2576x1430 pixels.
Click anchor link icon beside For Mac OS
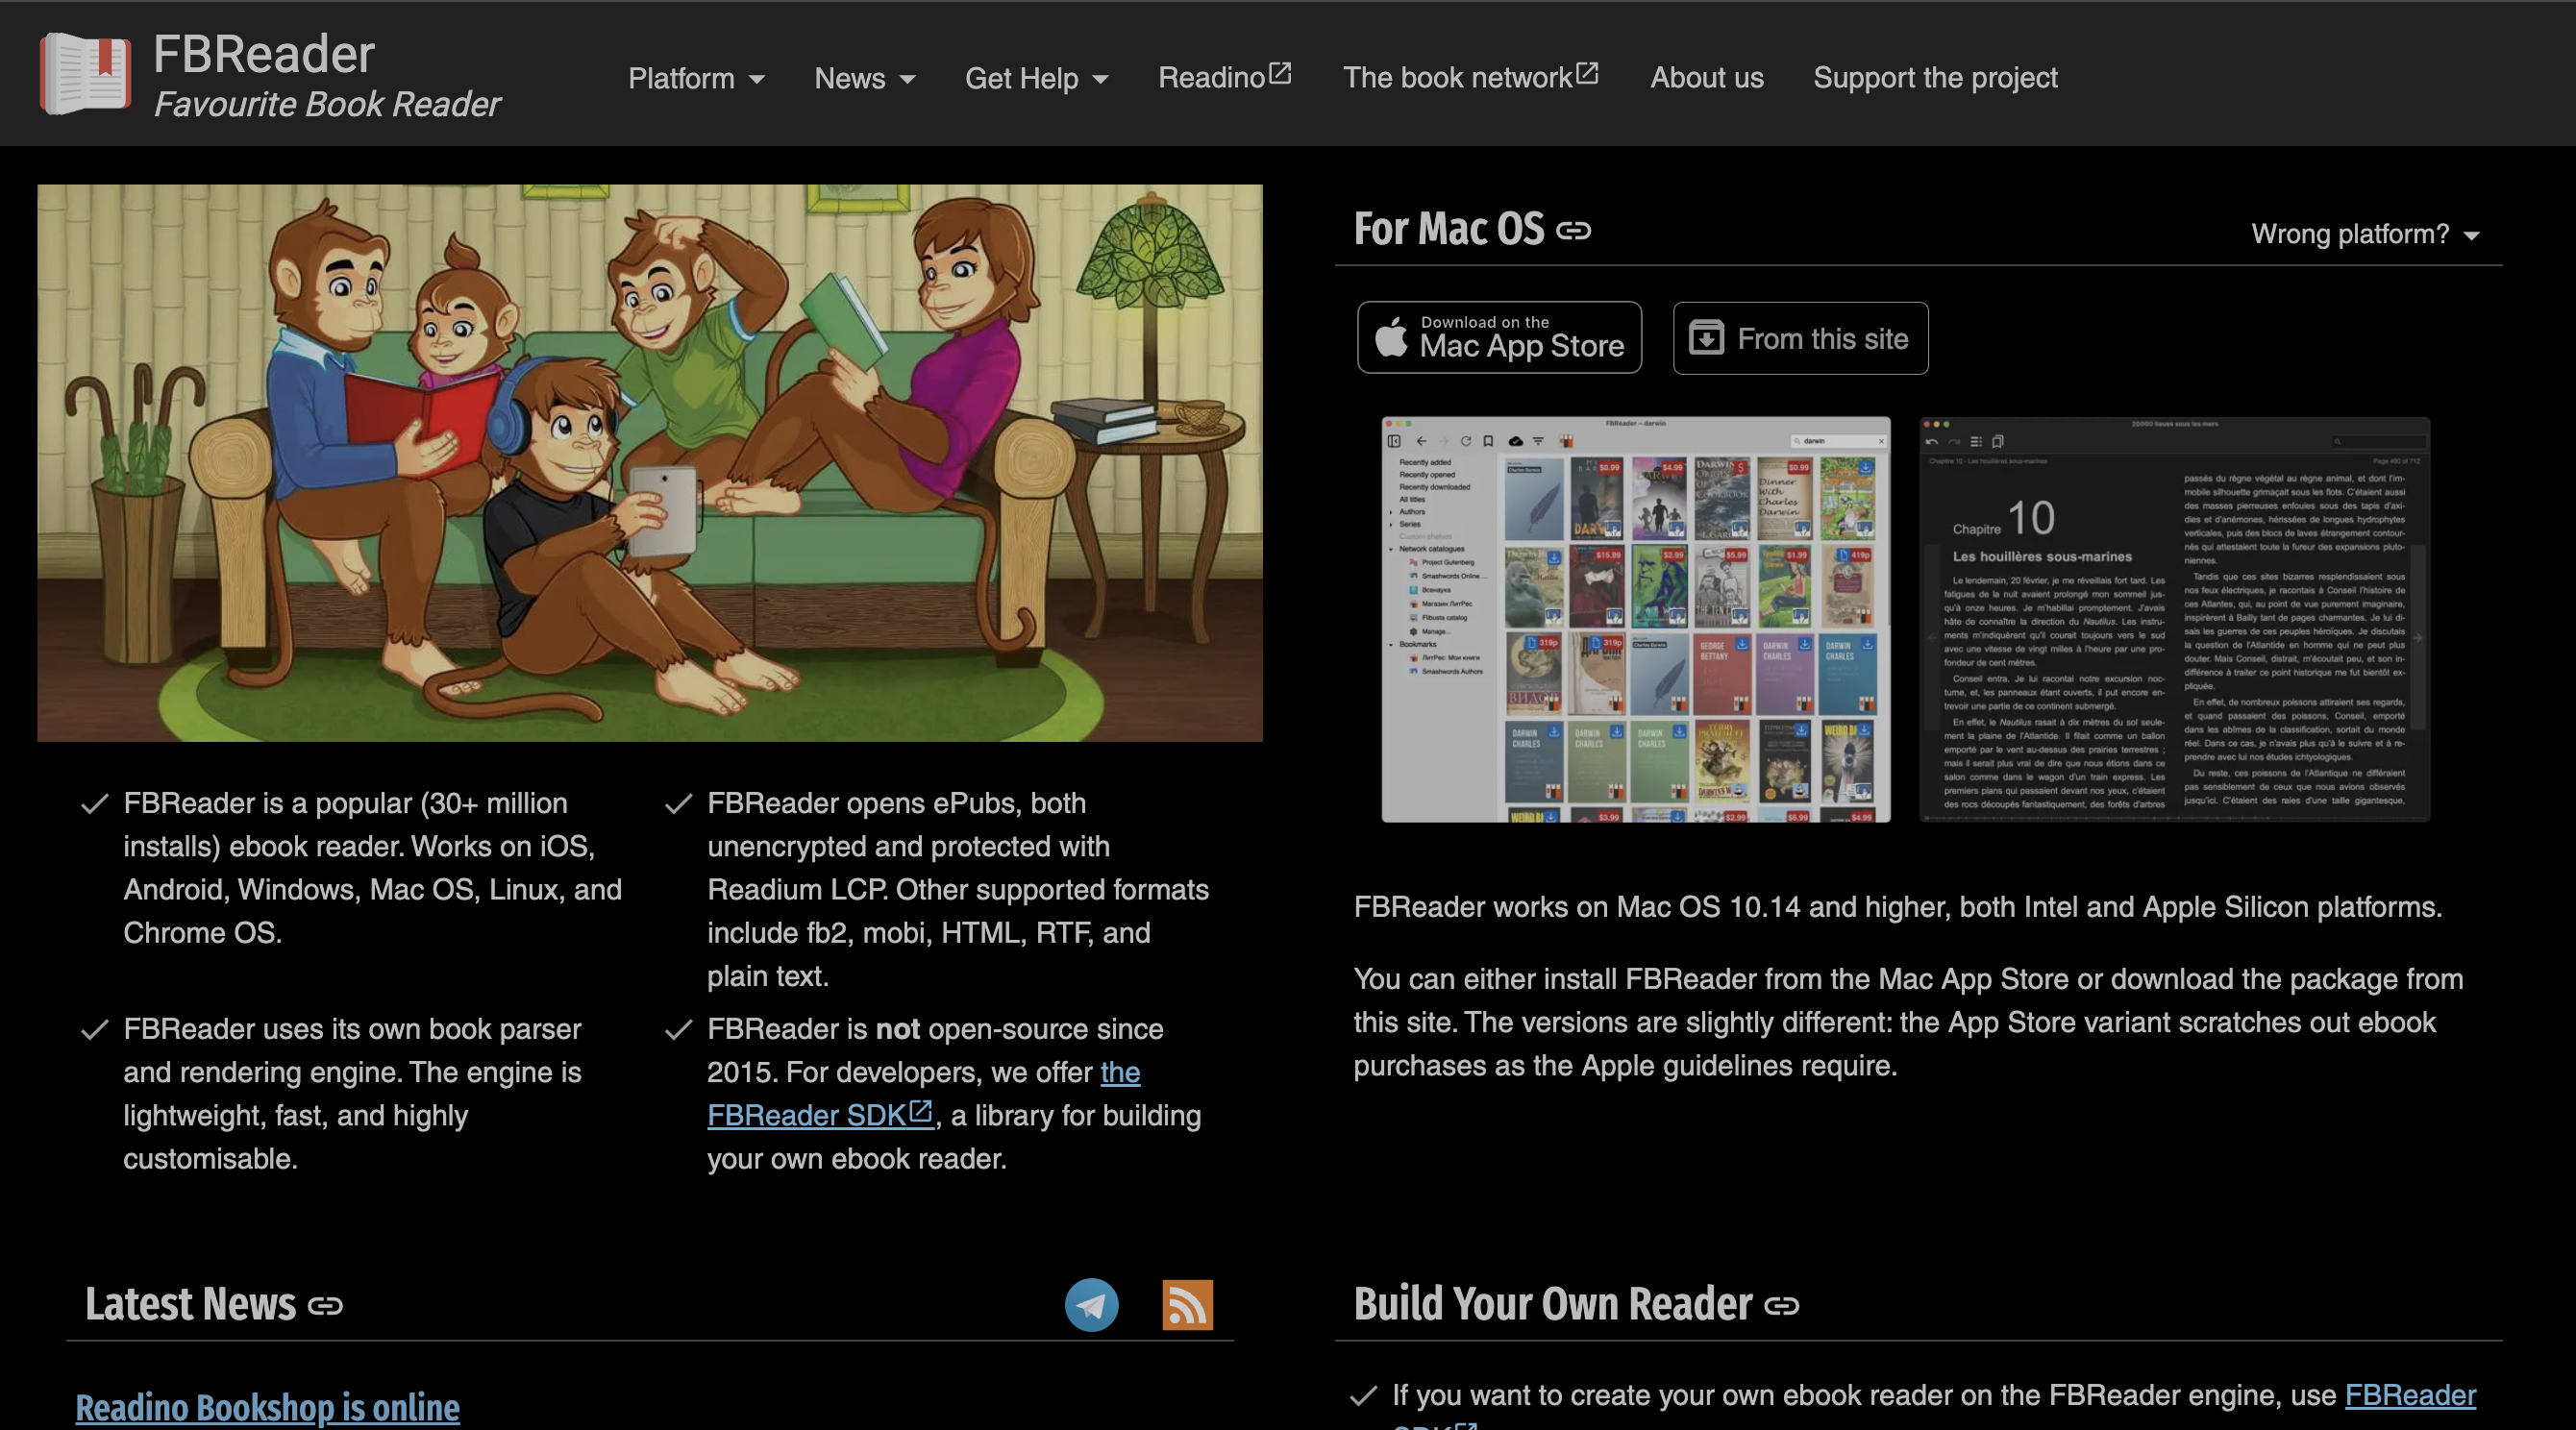(x=1573, y=231)
